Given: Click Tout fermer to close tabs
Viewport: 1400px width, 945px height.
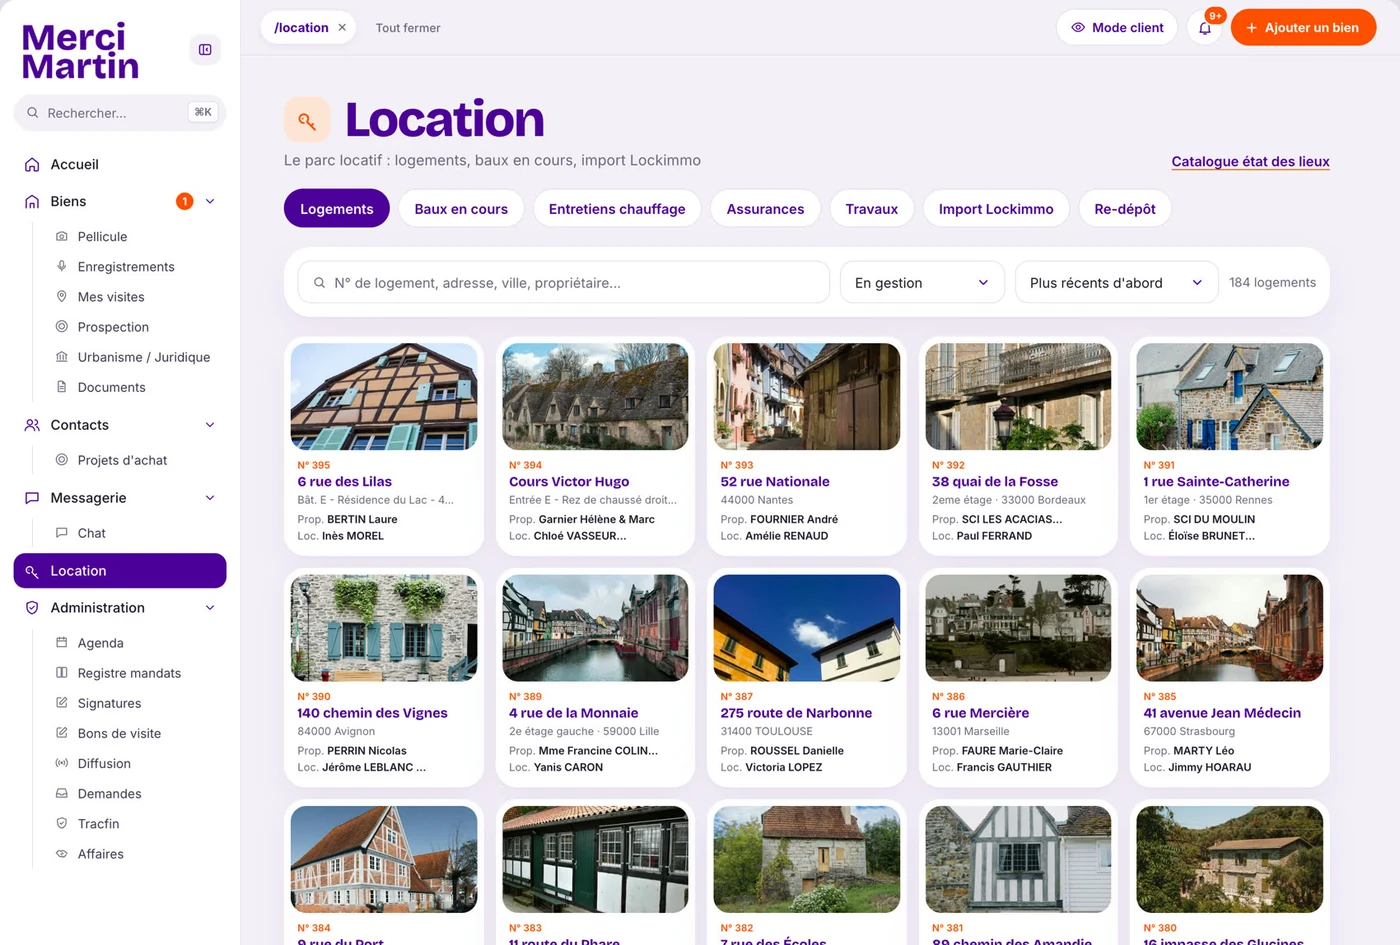Looking at the screenshot, I should 408,28.
